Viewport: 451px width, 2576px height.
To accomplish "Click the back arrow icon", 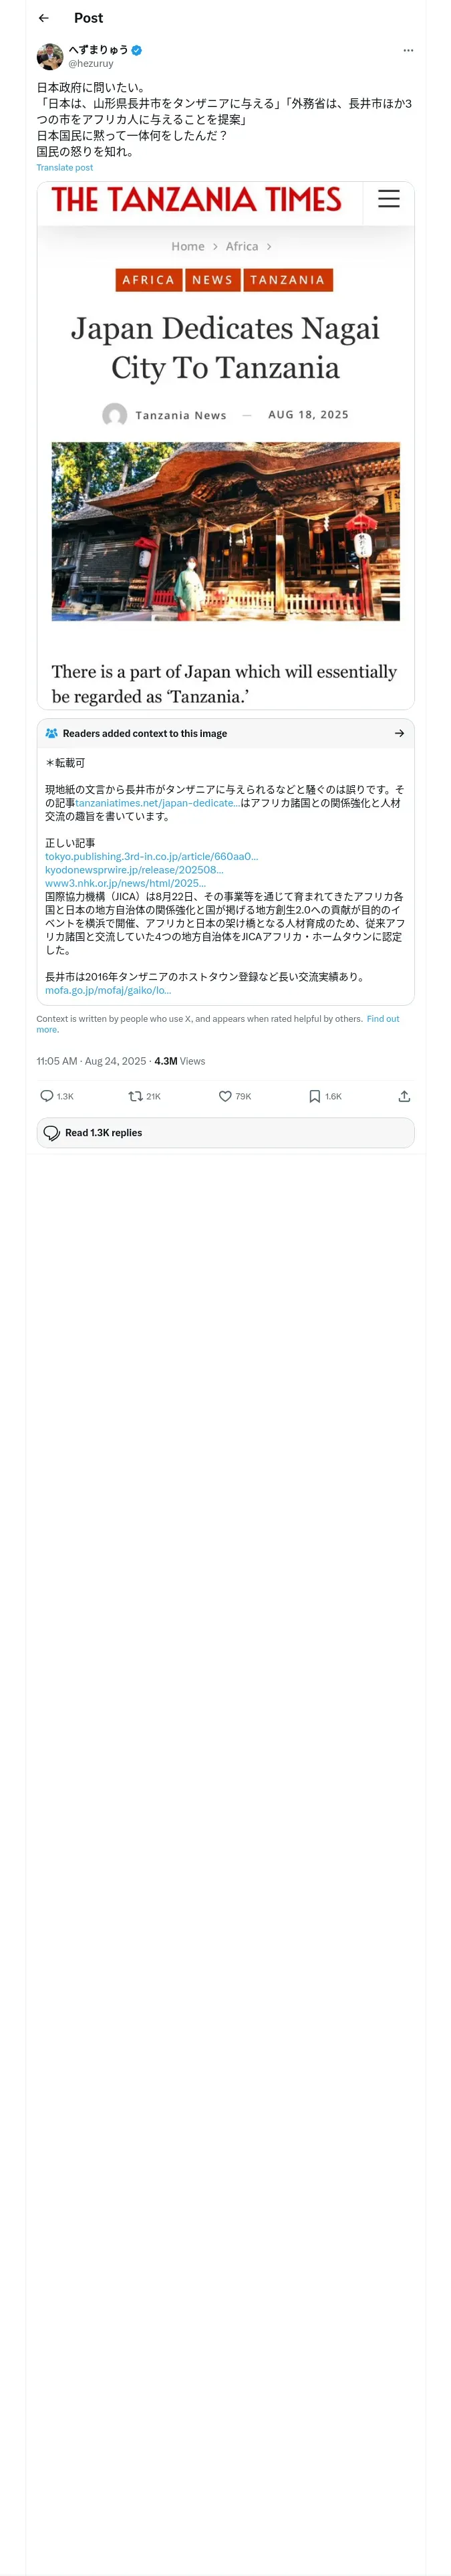I will [44, 18].
